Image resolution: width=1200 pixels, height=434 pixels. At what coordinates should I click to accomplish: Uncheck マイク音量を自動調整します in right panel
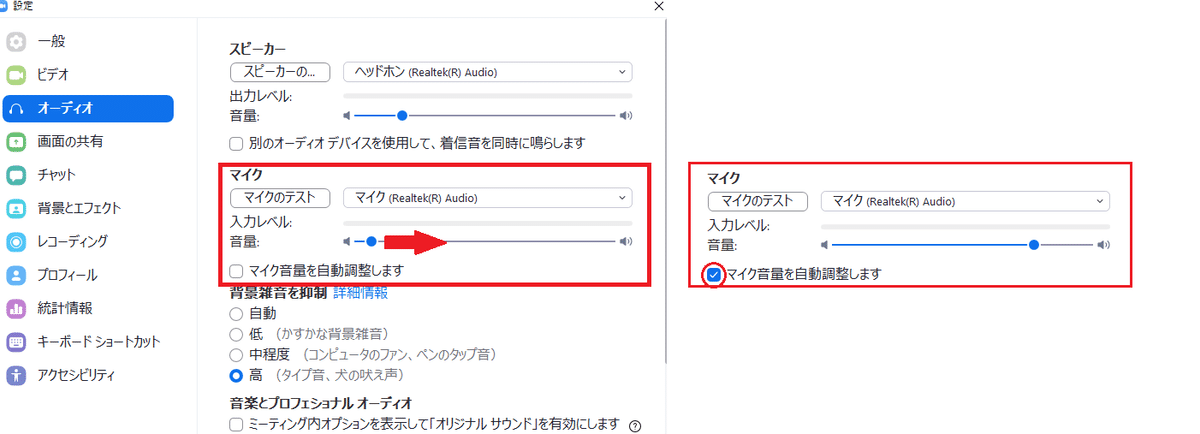click(714, 274)
